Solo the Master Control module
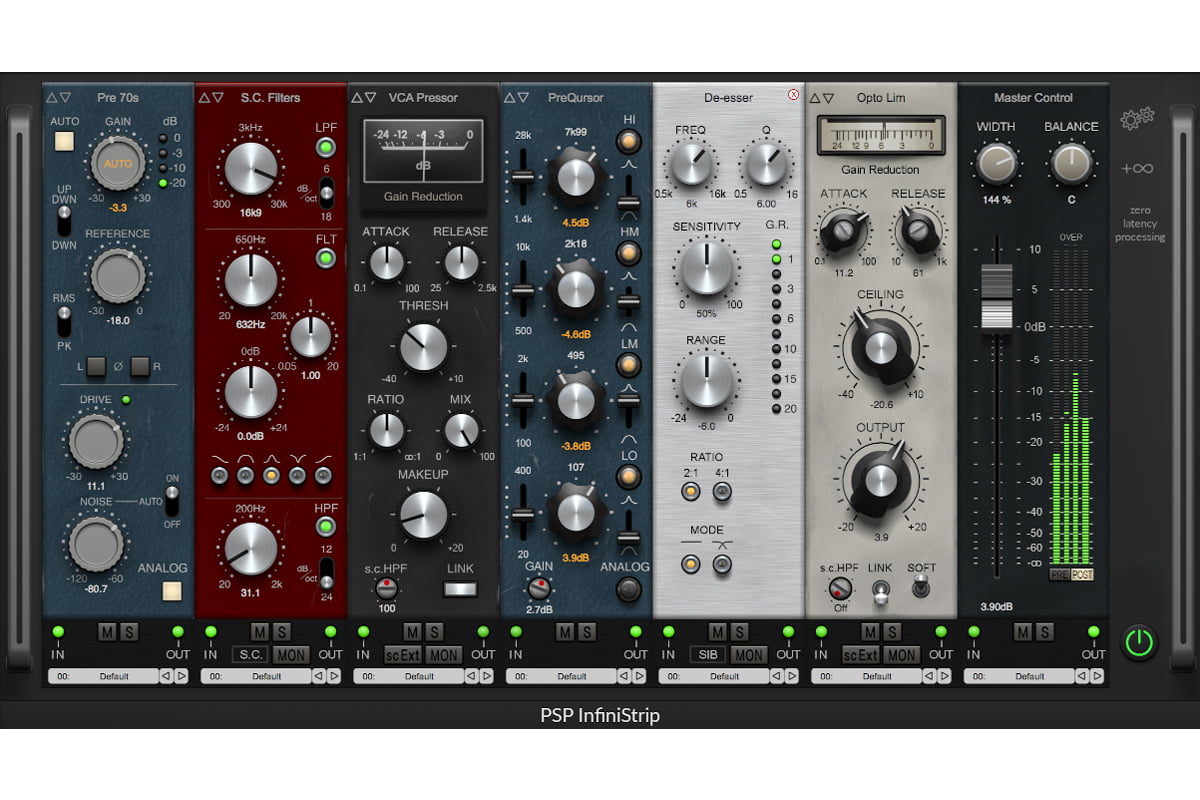The height and width of the screenshot is (800, 1200). (1045, 631)
